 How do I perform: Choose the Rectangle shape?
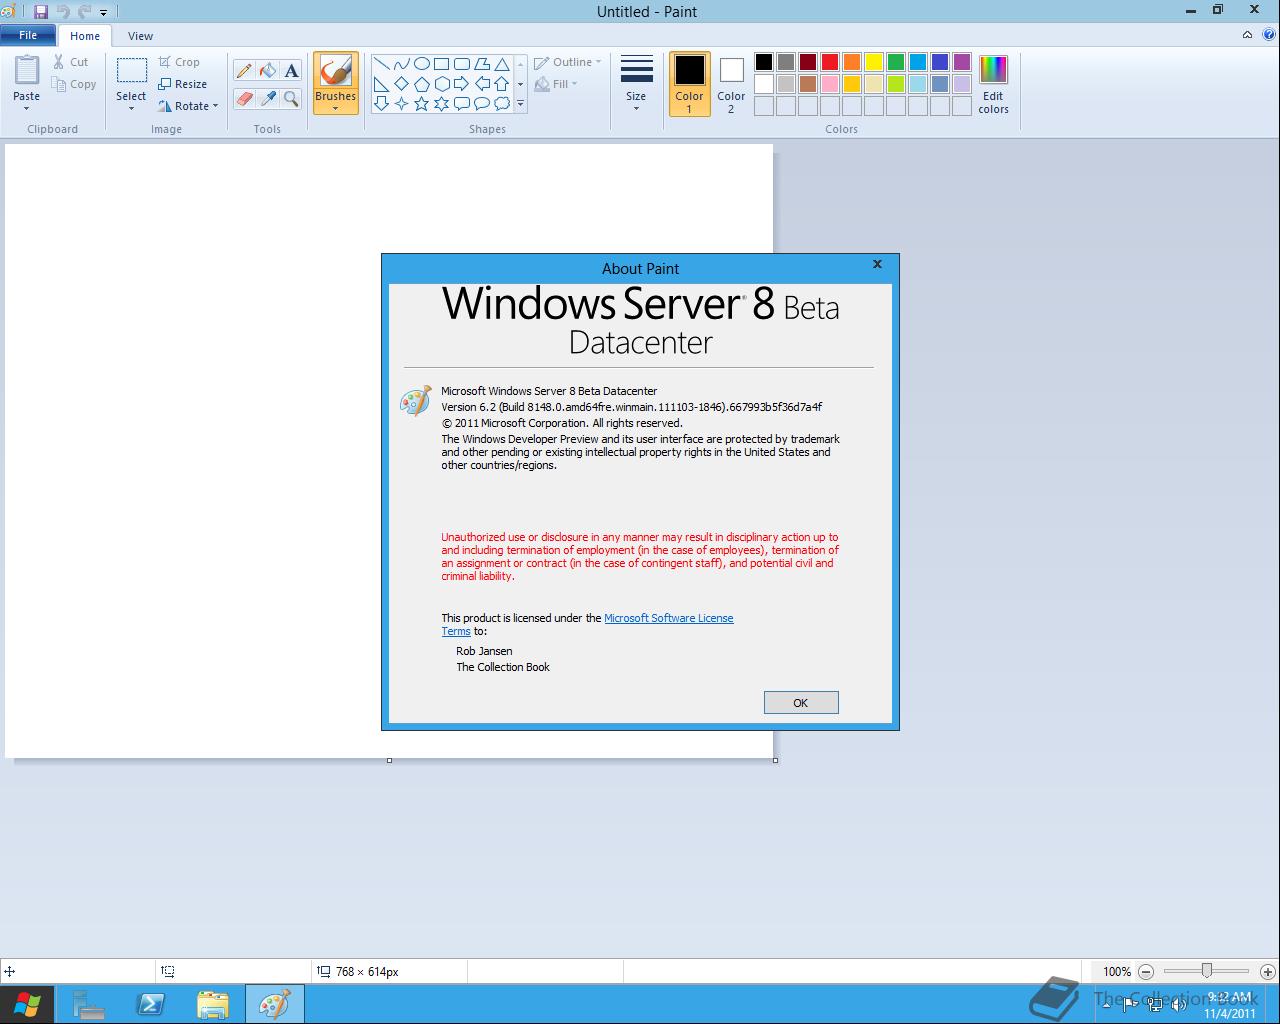442,64
